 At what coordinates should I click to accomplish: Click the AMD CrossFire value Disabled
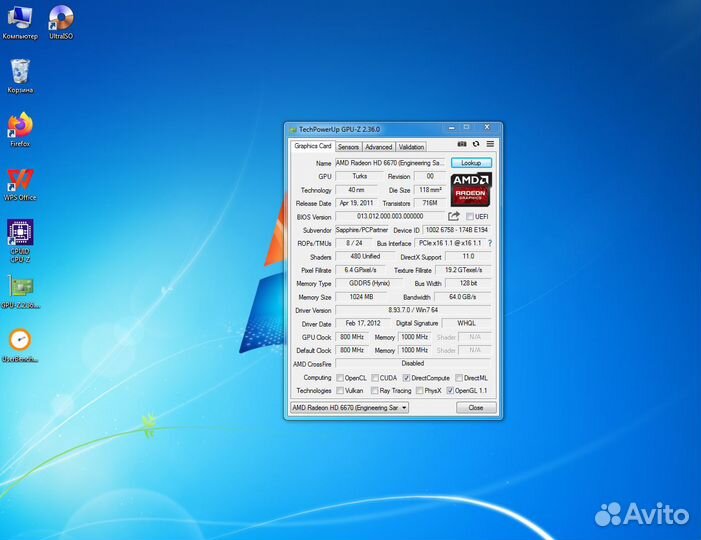413,363
